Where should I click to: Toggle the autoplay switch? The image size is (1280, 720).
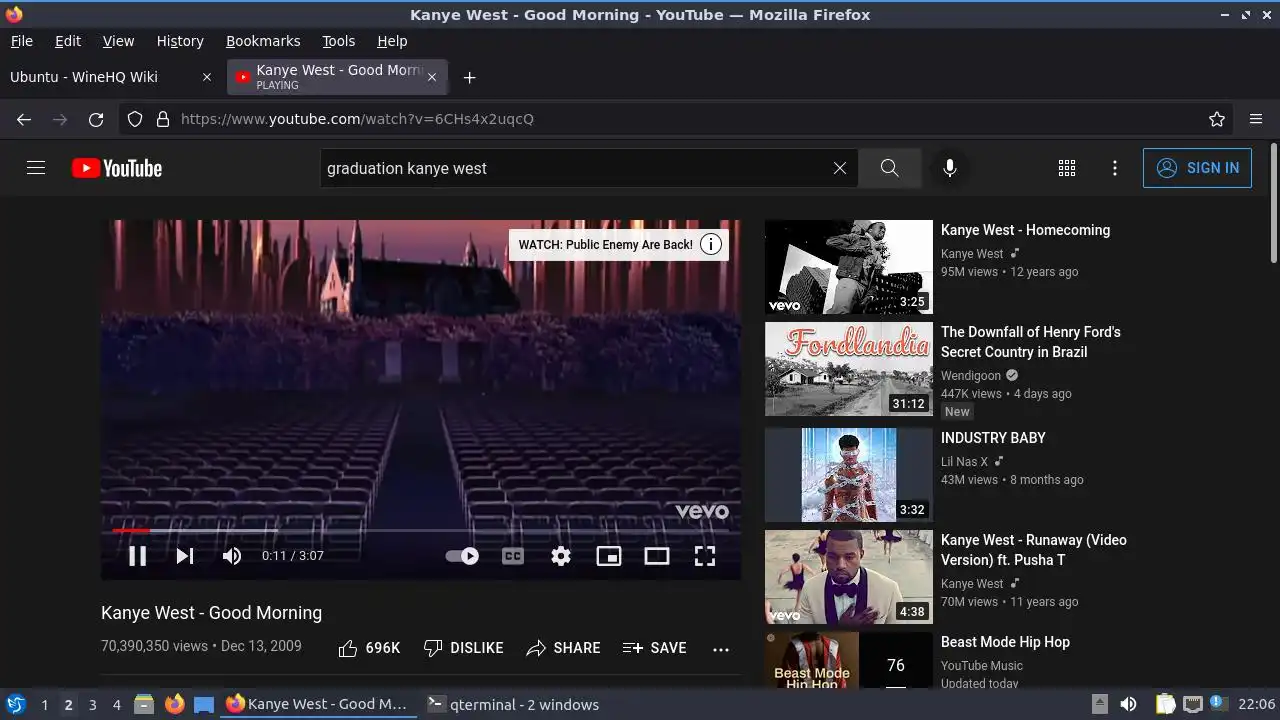point(462,556)
